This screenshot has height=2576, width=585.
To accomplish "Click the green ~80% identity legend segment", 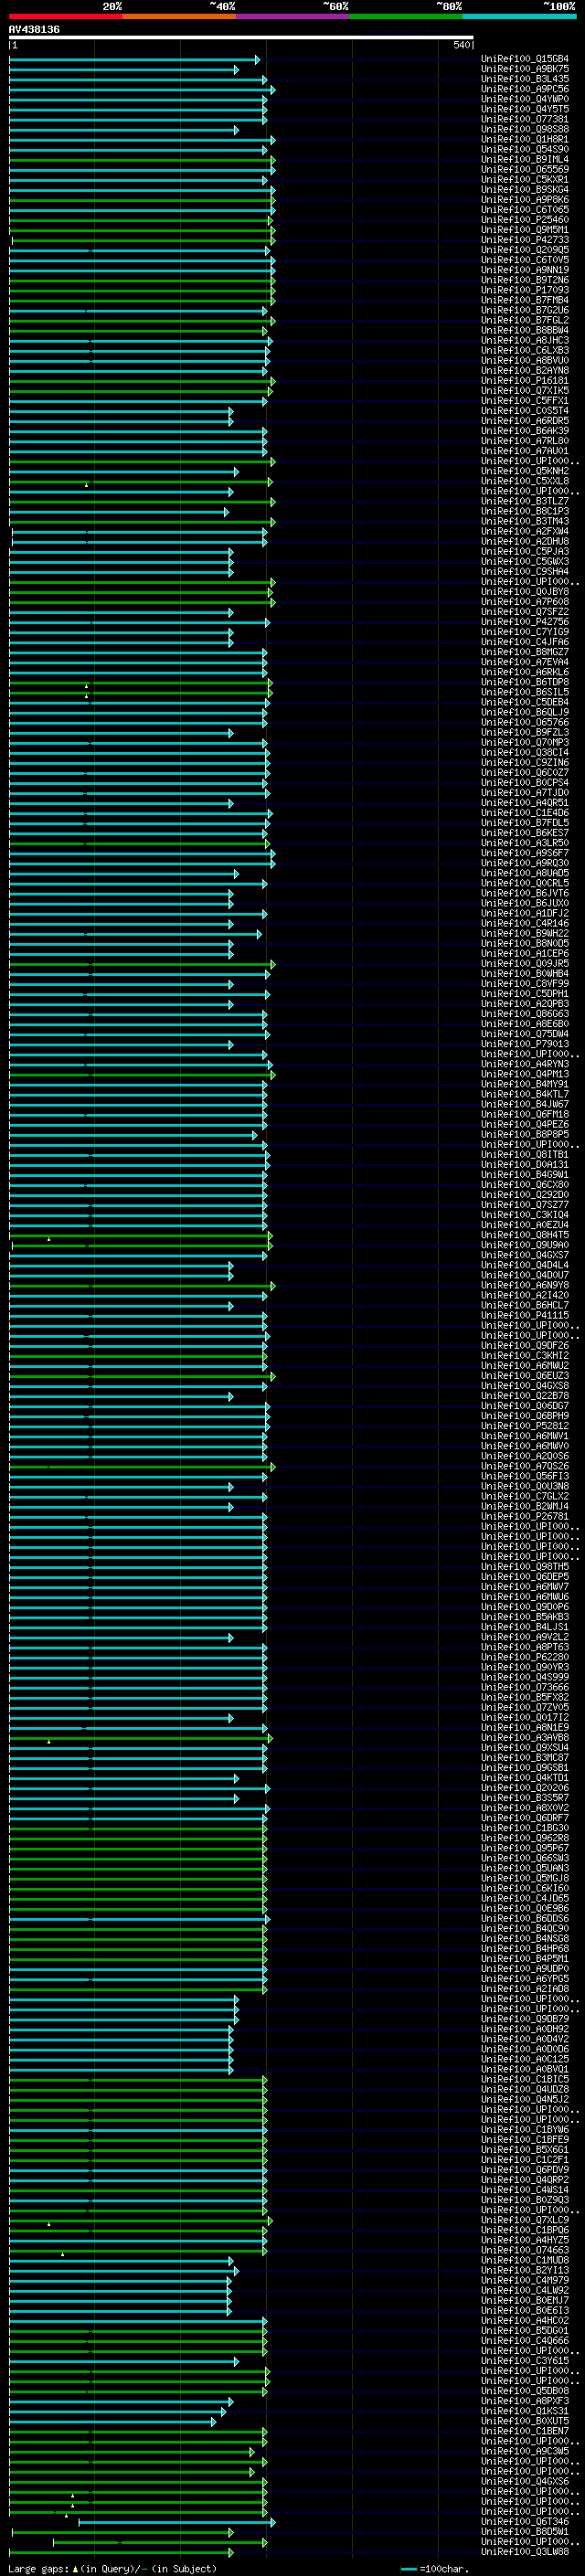I will point(406,16).
